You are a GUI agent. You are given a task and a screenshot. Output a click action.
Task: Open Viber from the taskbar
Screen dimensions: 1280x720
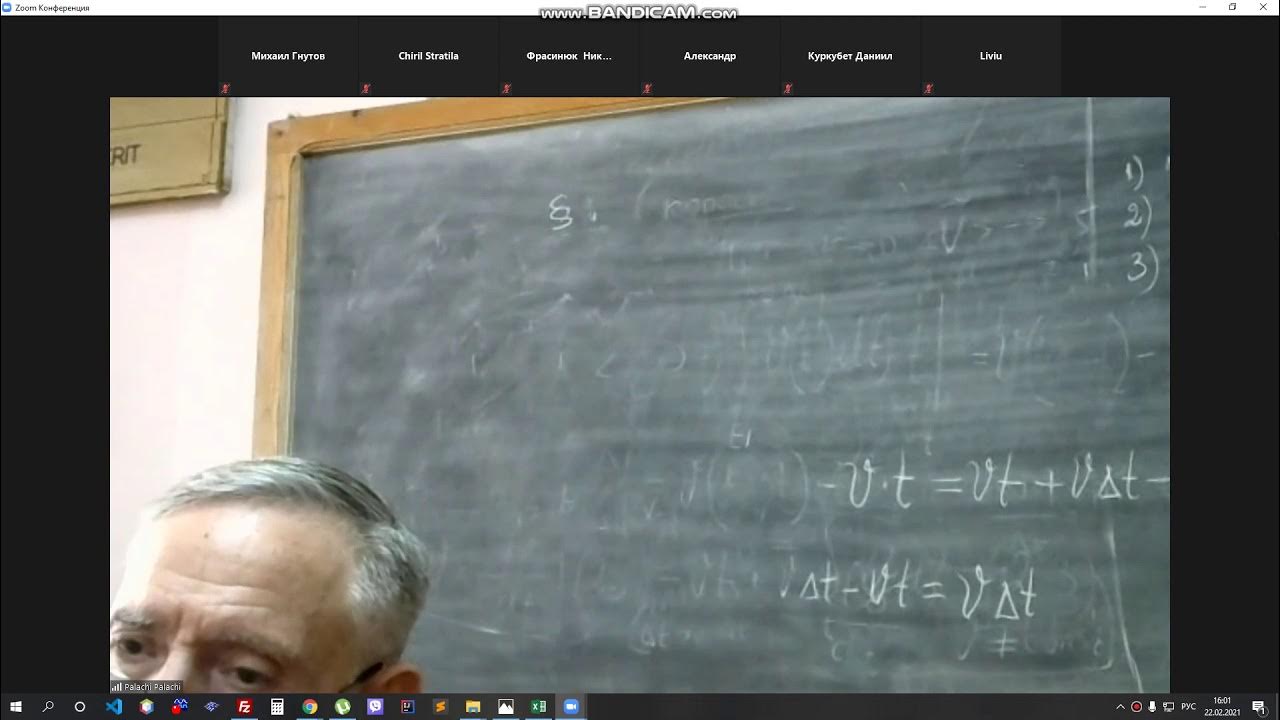point(375,707)
